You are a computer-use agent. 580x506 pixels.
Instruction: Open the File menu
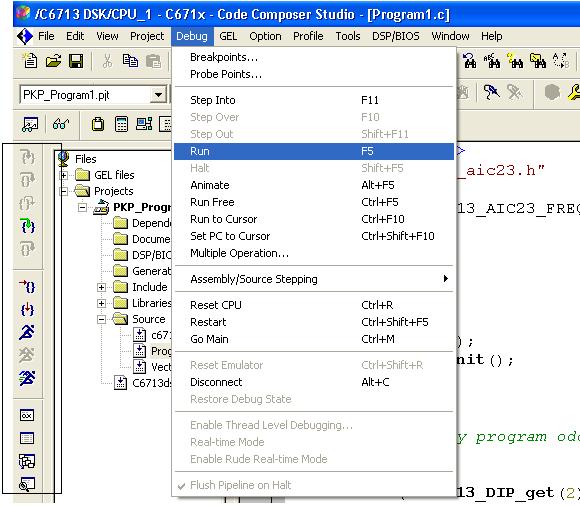coord(46,36)
